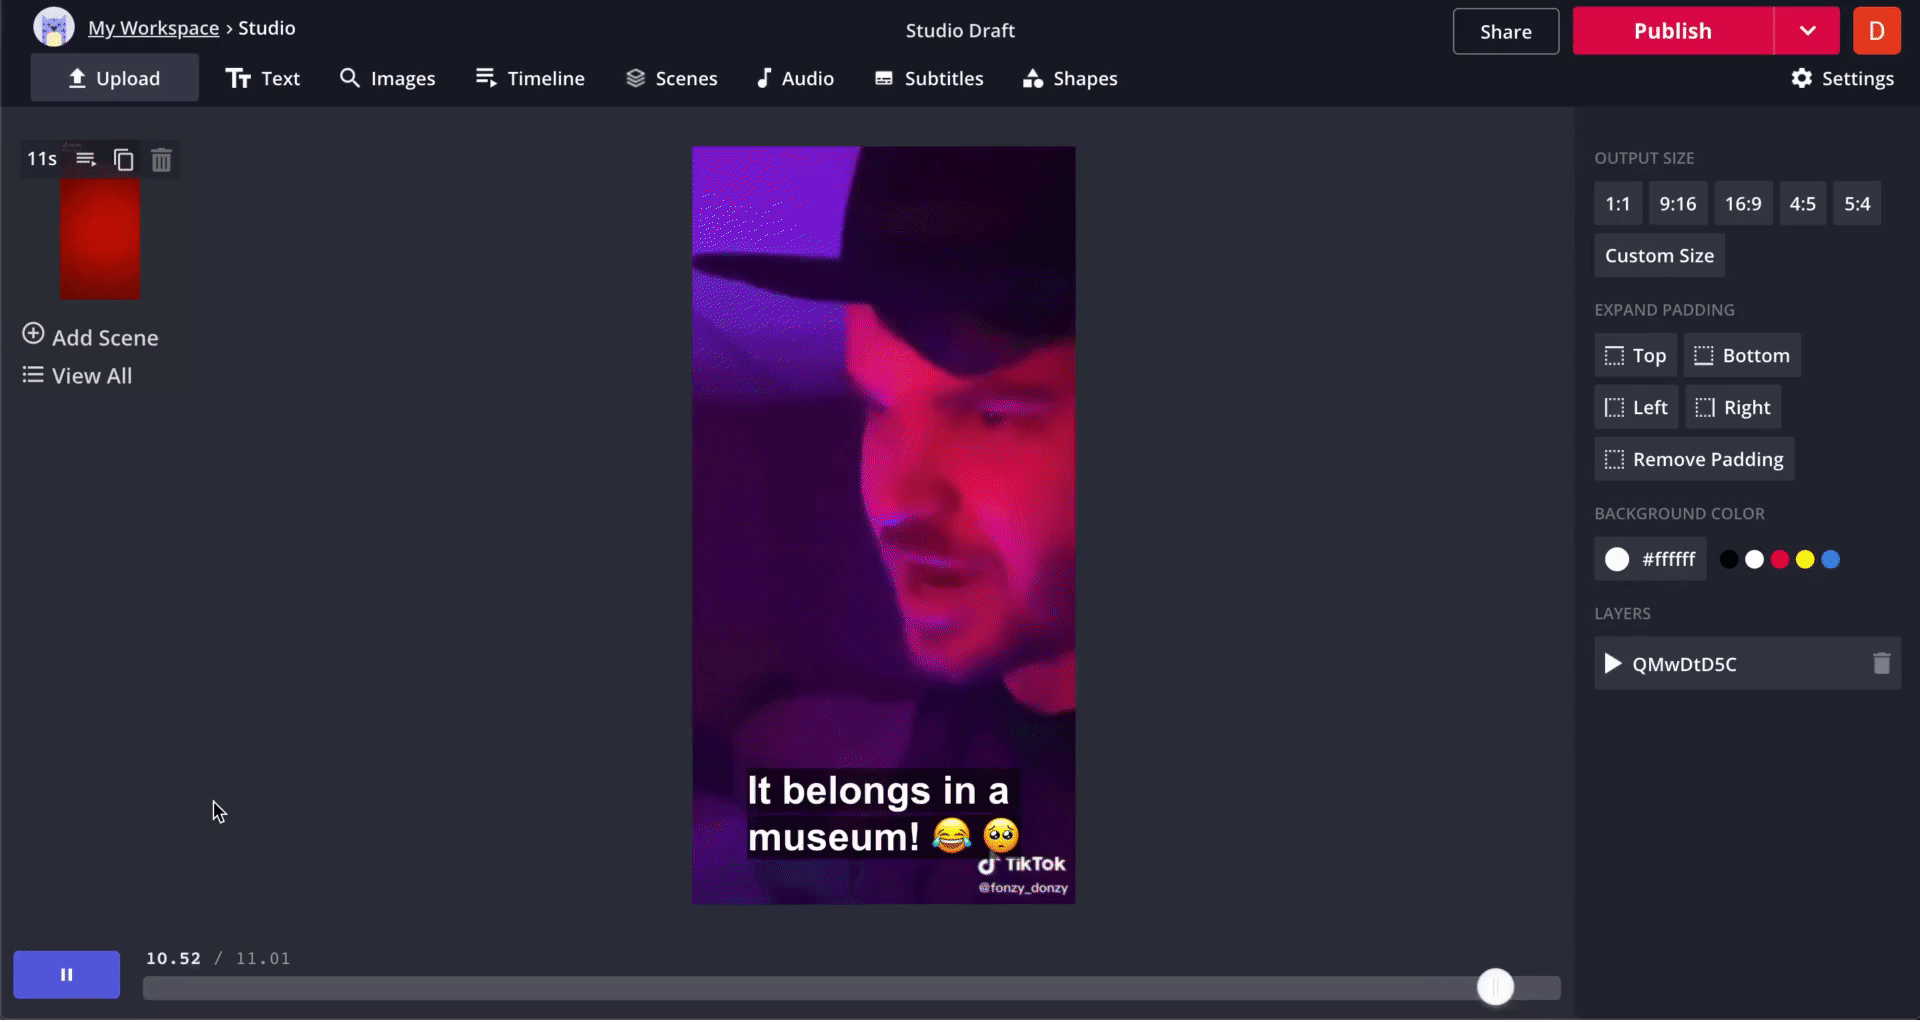Viewport: 1920px width, 1022px height.
Task: Open the user account menu D
Action: coord(1876,31)
